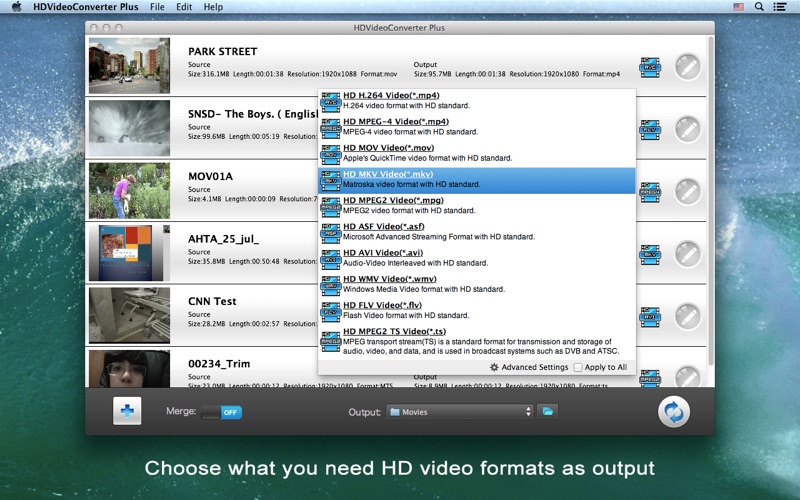Click the HD MPEG-4 format icon

pos(331,128)
